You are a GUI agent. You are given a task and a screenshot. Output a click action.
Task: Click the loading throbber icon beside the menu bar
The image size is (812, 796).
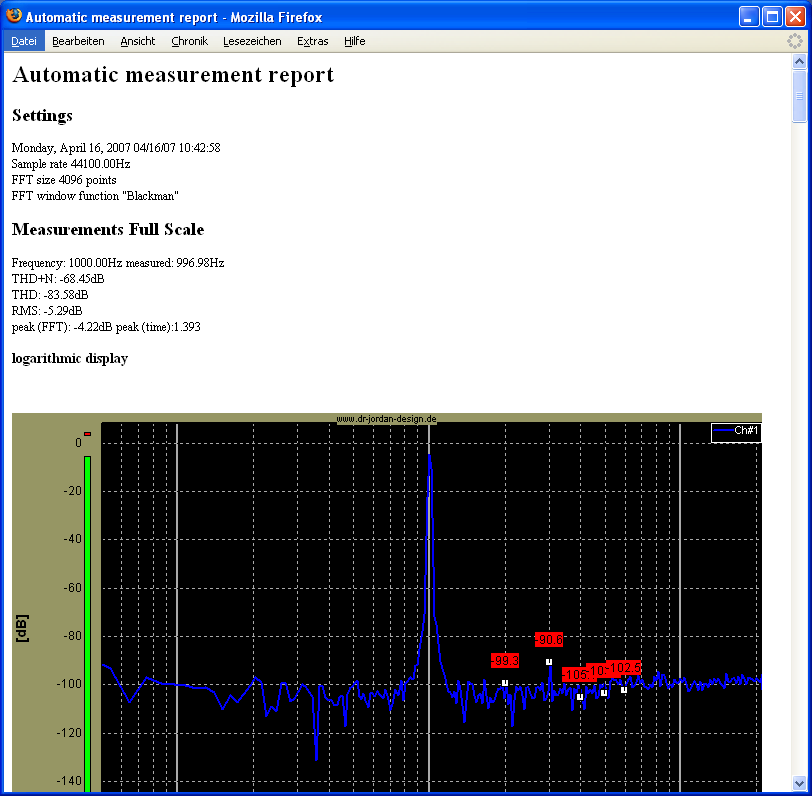click(794, 41)
